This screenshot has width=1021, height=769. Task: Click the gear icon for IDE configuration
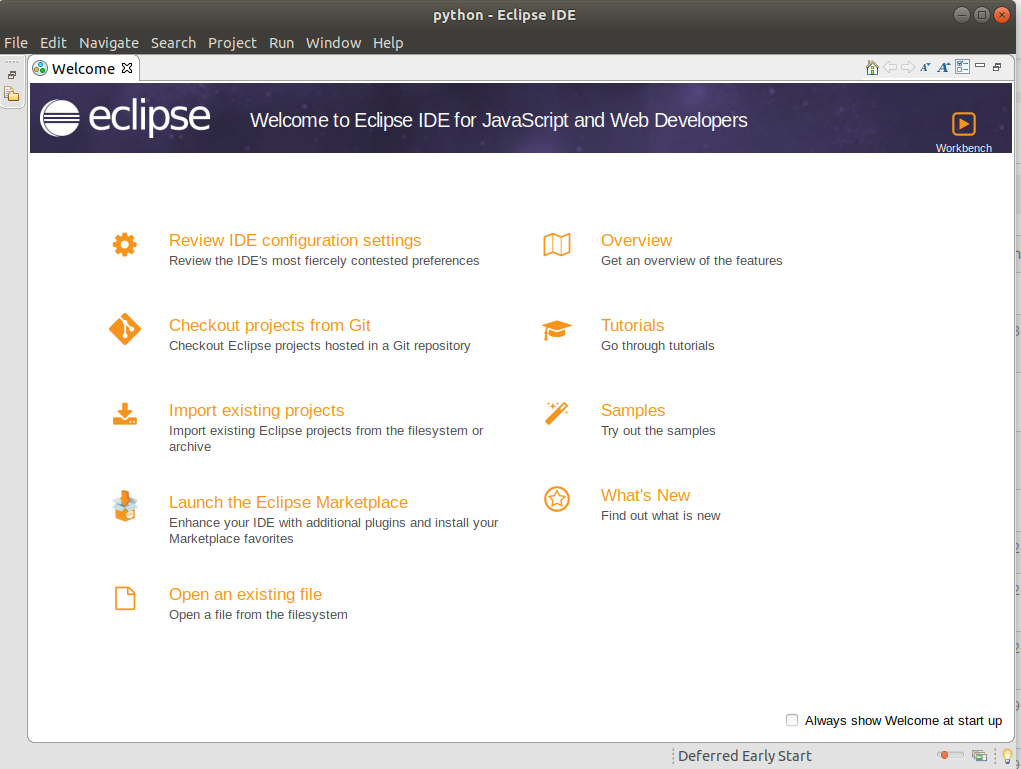pyautogui.click(x=124, y=244)
